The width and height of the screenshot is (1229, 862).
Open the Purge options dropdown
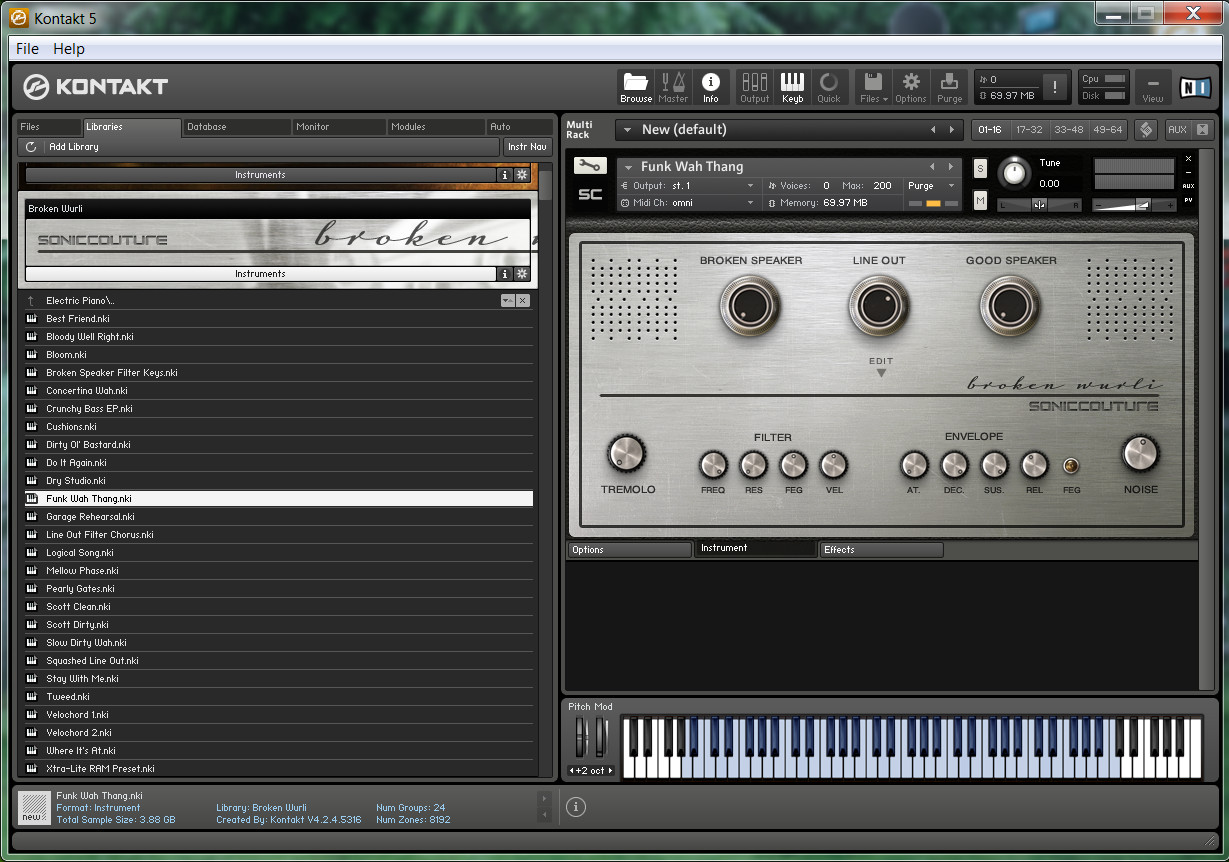950,186
